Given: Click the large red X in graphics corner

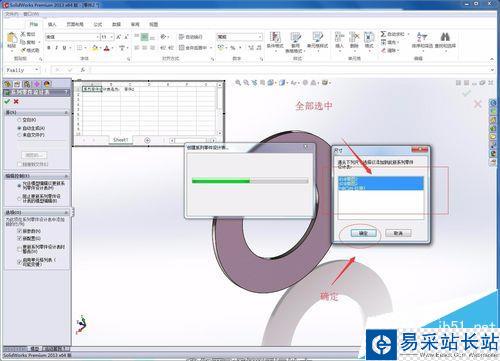Looking at the screenshot, I should 478,104.
